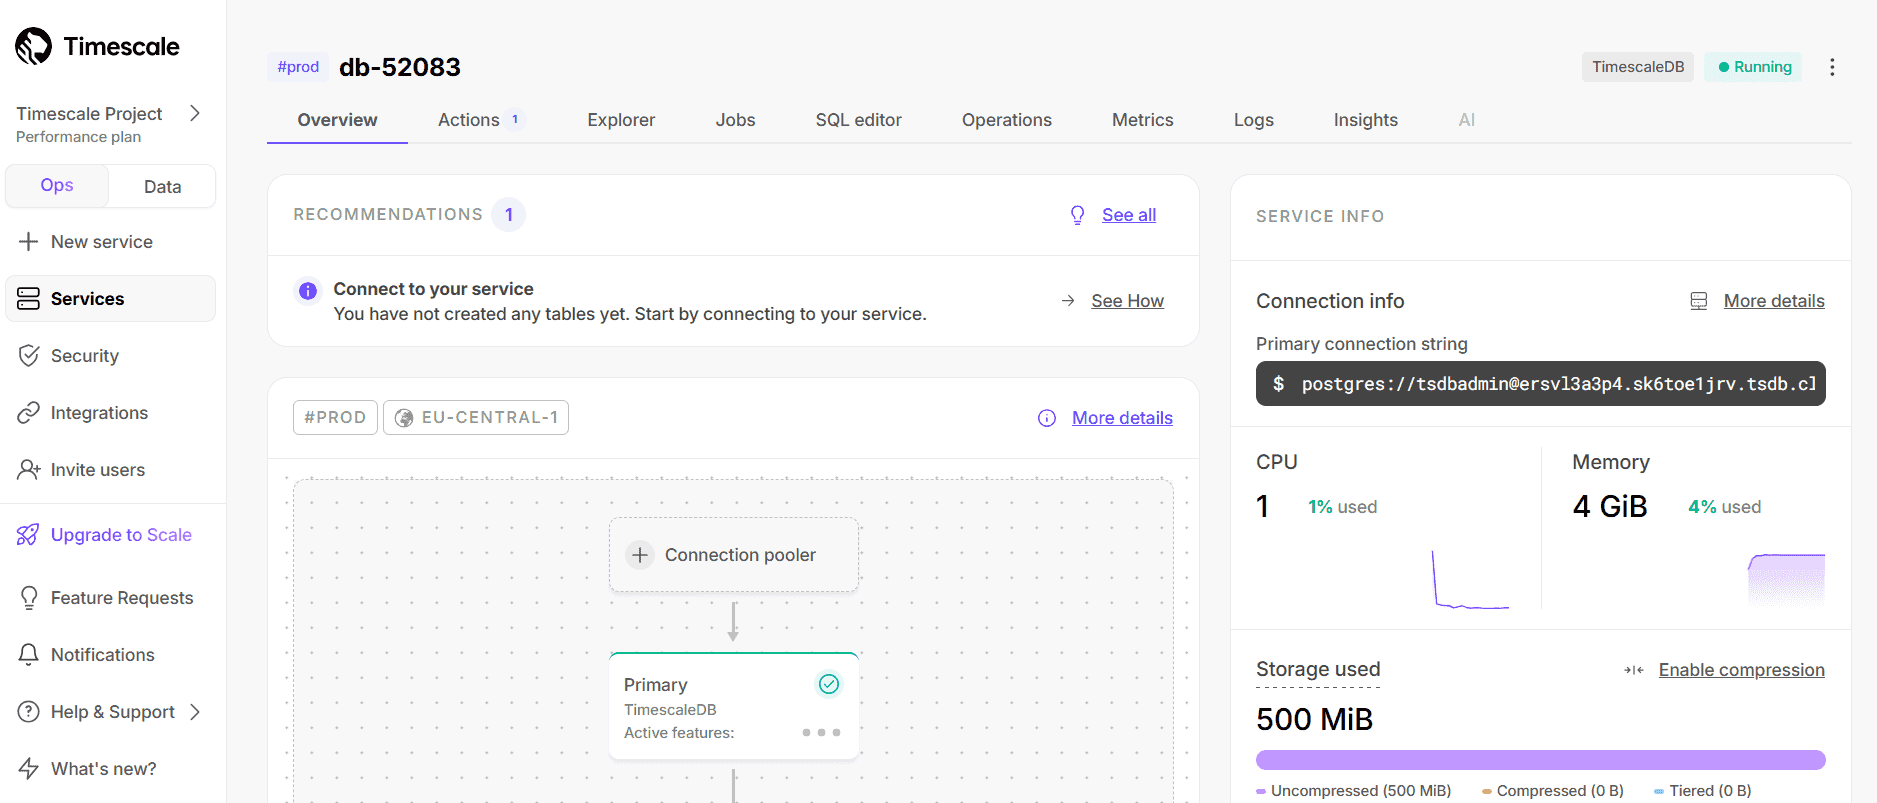Click the Uncompressed legend color swatch
Screen dimensions: 1877x803
click(x=1261, y=791)
